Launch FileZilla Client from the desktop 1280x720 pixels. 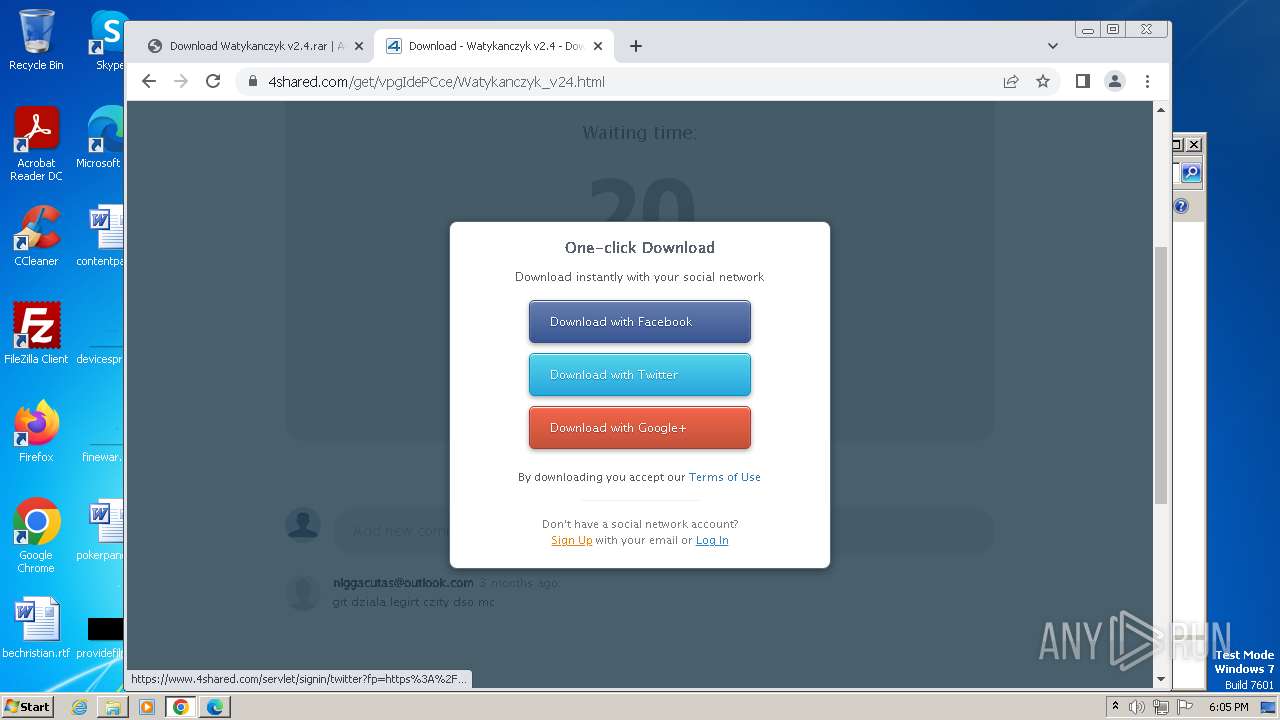point(36,333)
